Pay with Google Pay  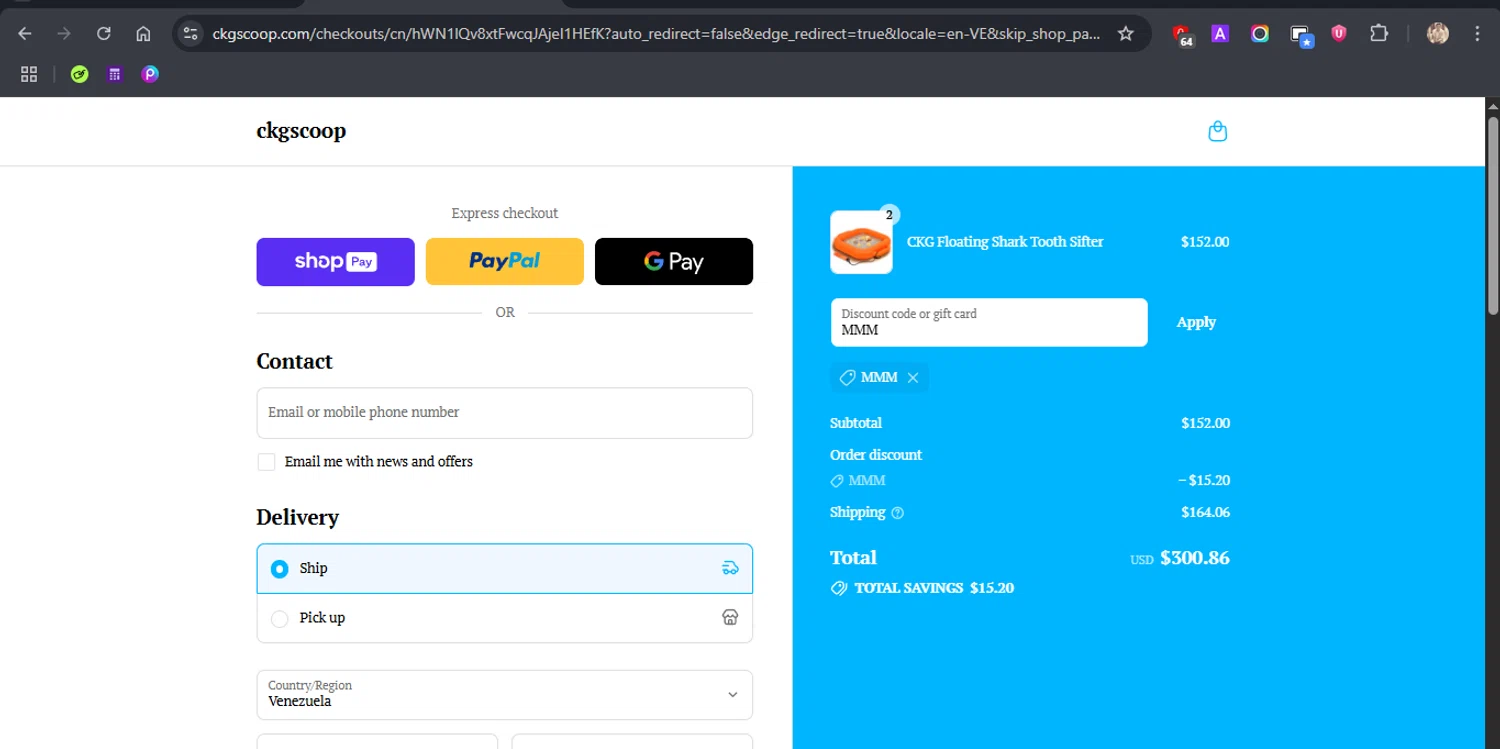(674, 262)
